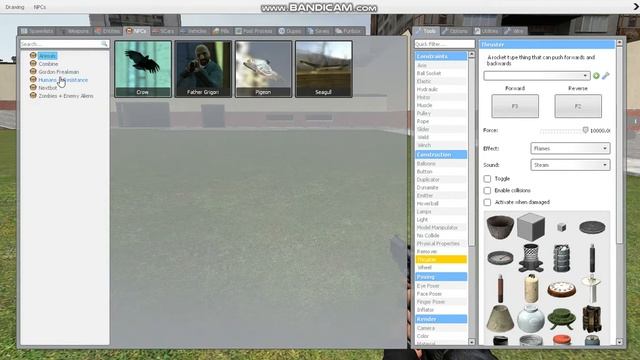The width and height of the screenshot is (640, 360).
Task: Edit presets with the wrench icon
Action: [x=606, y=76]
